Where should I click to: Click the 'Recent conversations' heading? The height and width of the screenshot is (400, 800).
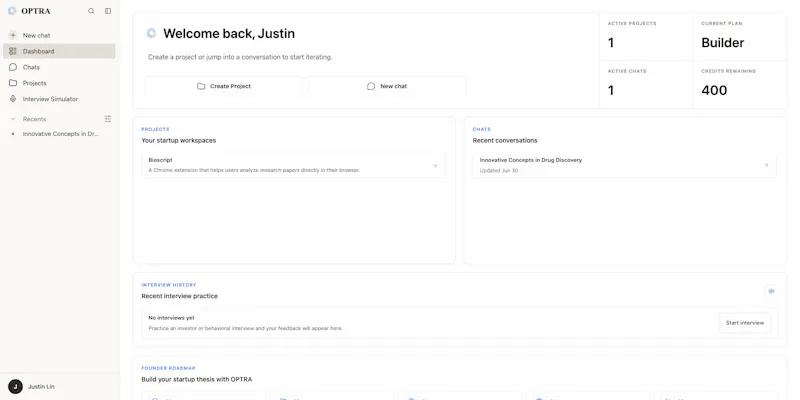(505, 140)
